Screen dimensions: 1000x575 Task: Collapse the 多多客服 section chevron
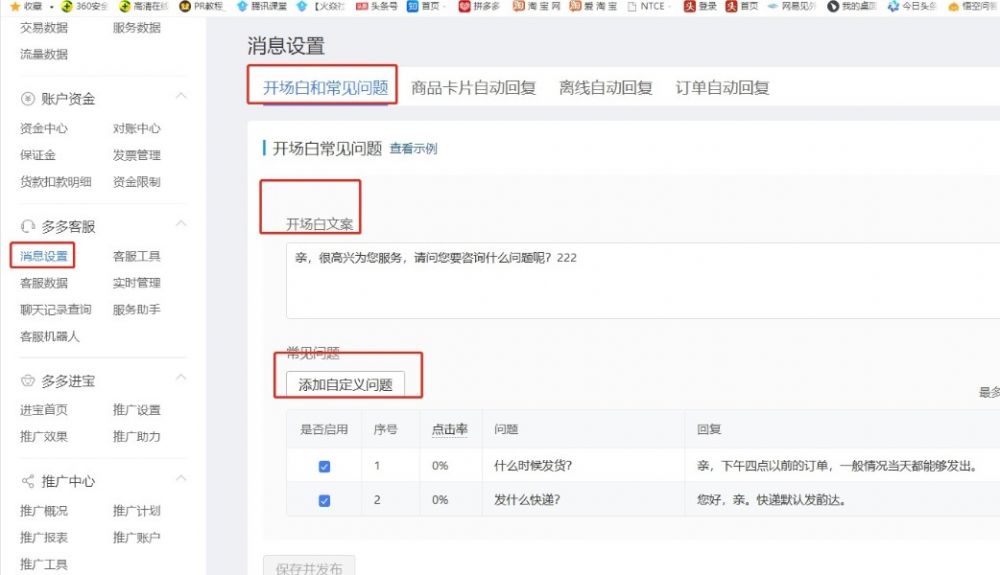click(x=181, y=223)
